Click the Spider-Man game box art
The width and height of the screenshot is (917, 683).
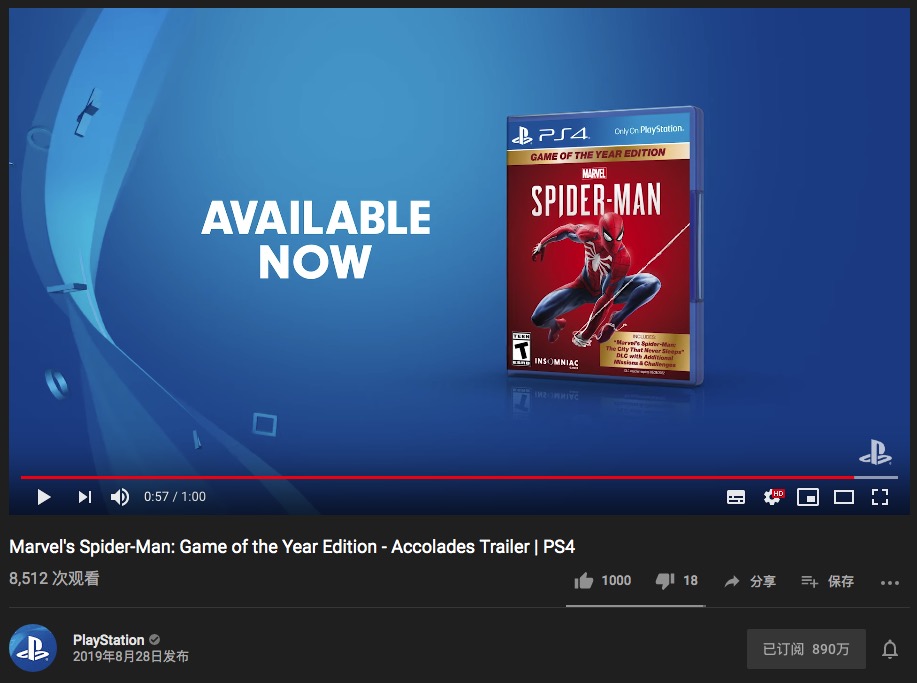click(x=604, y=246)
